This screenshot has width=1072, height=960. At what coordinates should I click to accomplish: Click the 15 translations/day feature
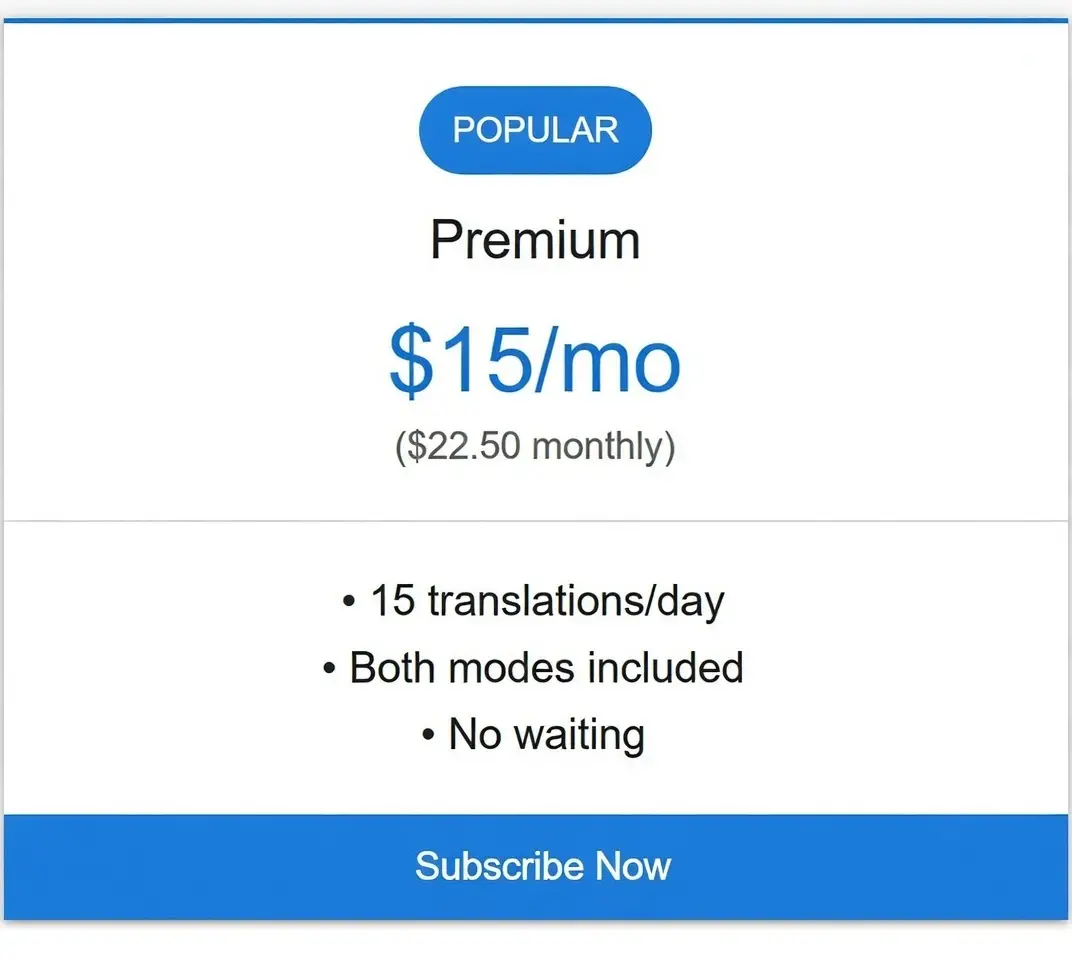coord(546,602)
